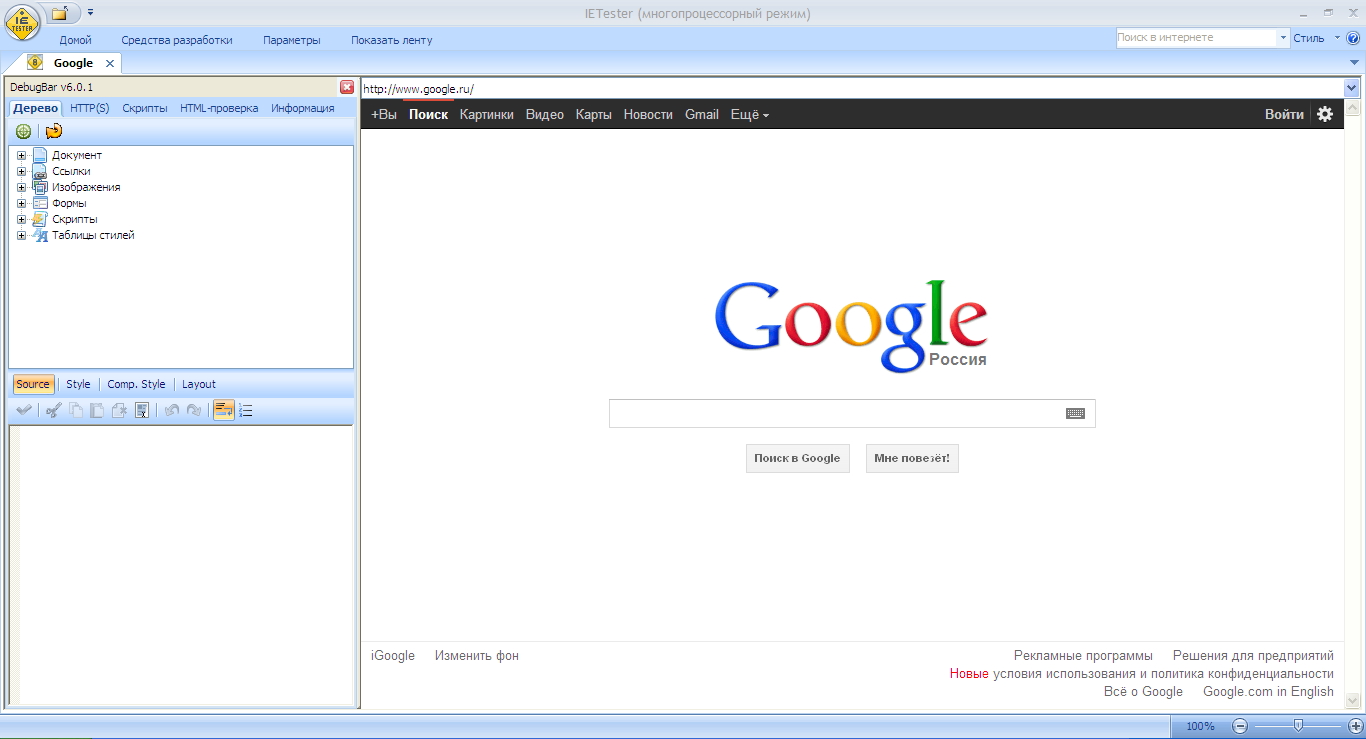This screenshot has width=1366, height=739.
Task: Click the apply checkmark icon in source toolbar
Action: point(24,410)
